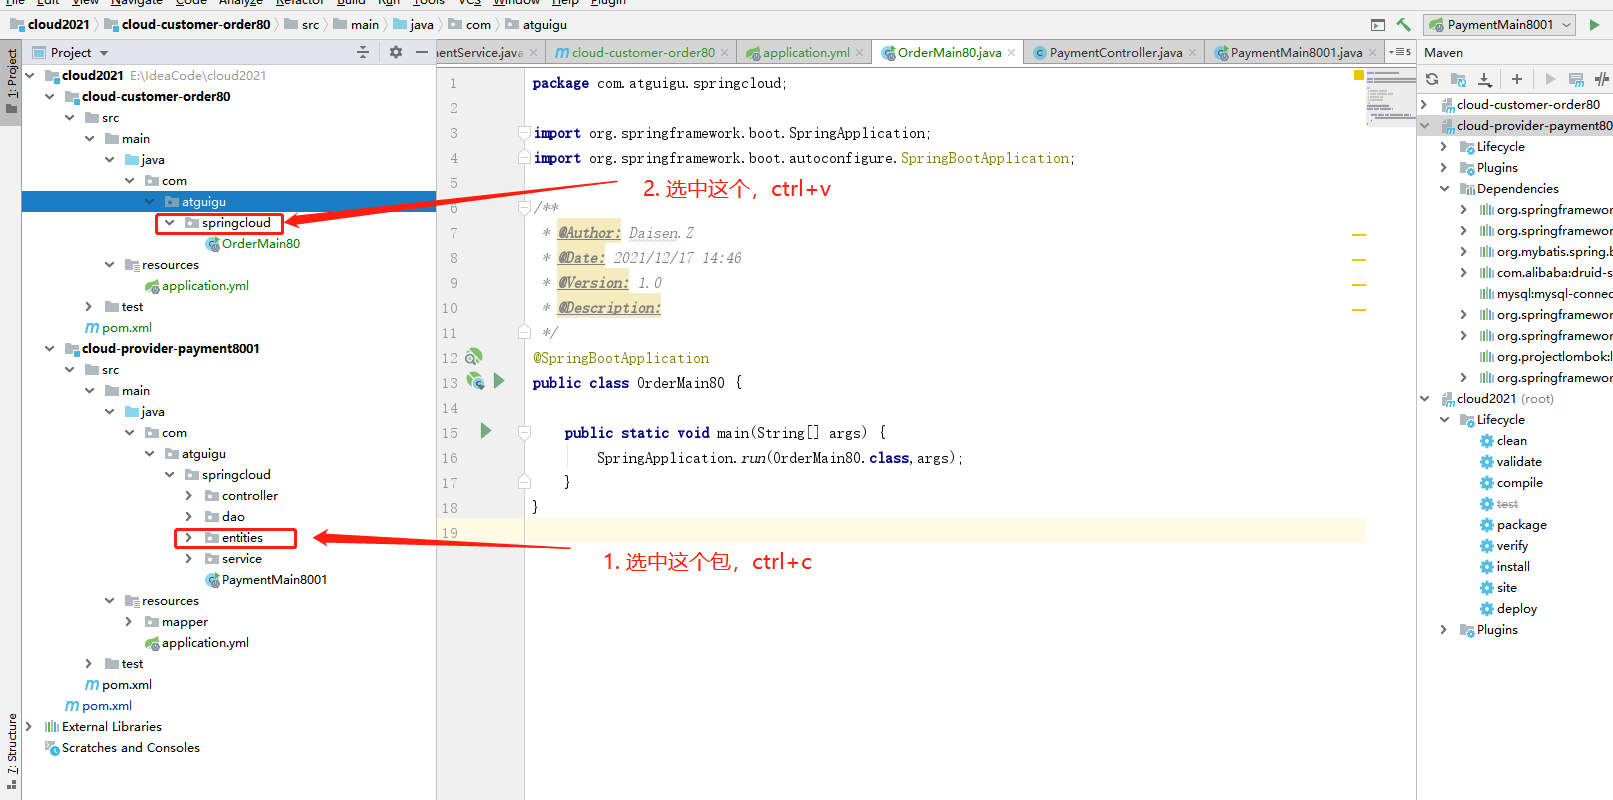Open Project panel settings gear

(396, 52)
